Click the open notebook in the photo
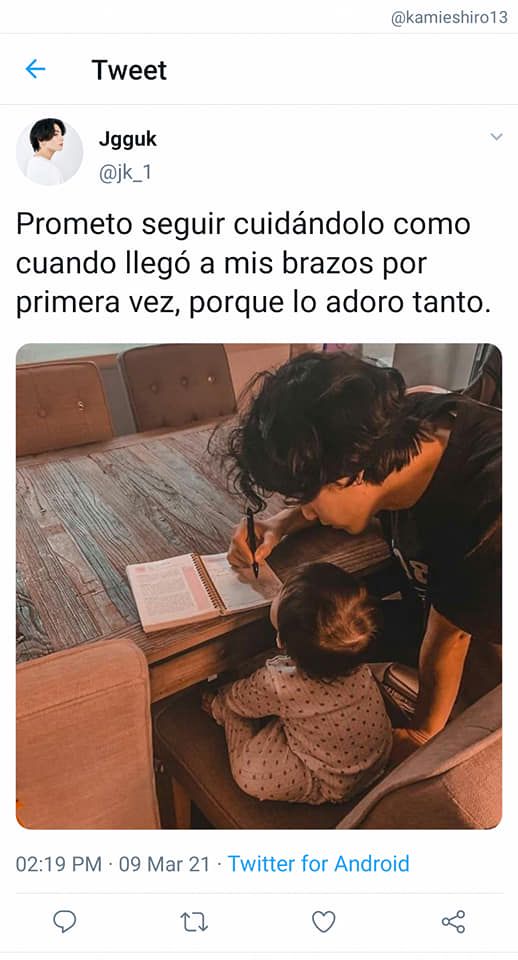This screenshot has width=518, height=960. point(202,588)
